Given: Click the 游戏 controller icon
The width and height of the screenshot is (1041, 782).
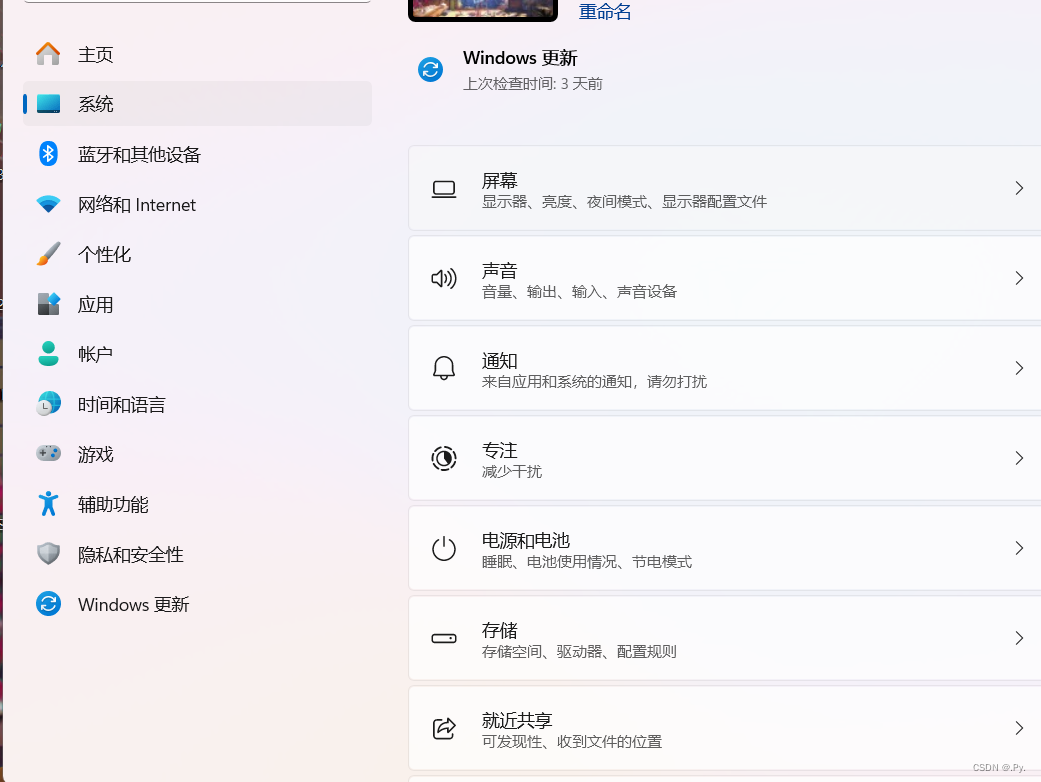Looking at the screenshot, I should (48, 454).
